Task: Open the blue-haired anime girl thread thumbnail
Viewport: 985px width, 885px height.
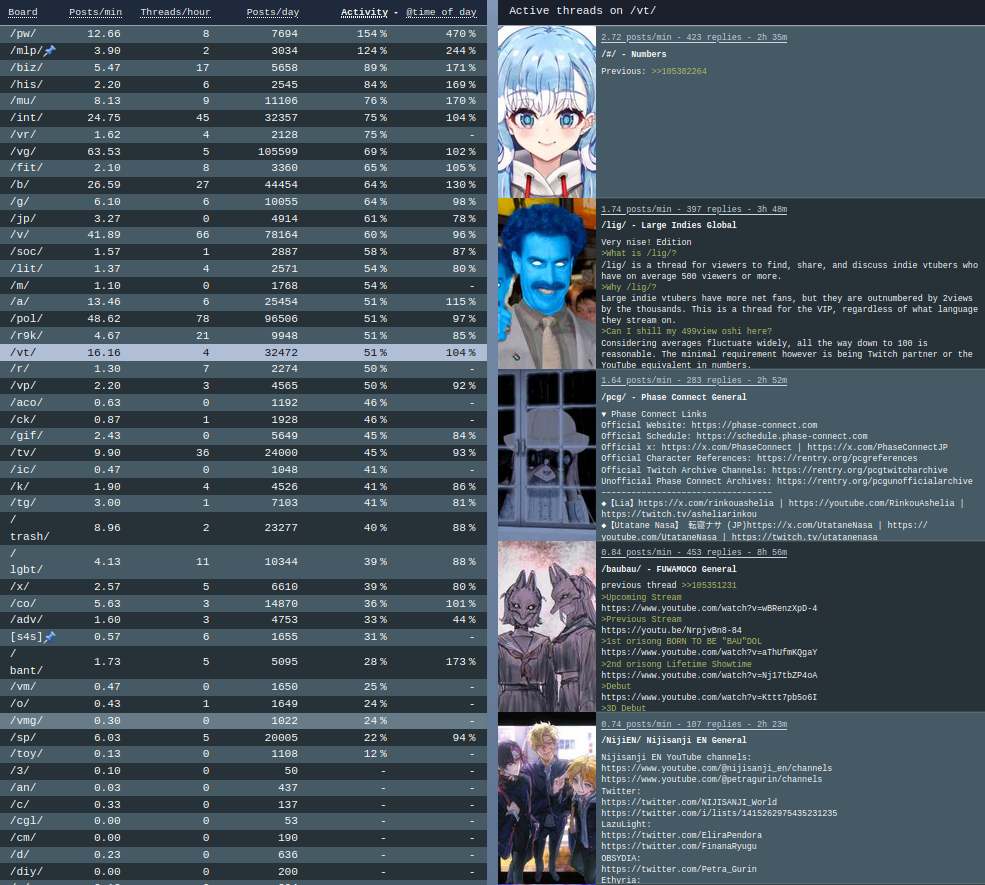Action: tap(547, 112)
